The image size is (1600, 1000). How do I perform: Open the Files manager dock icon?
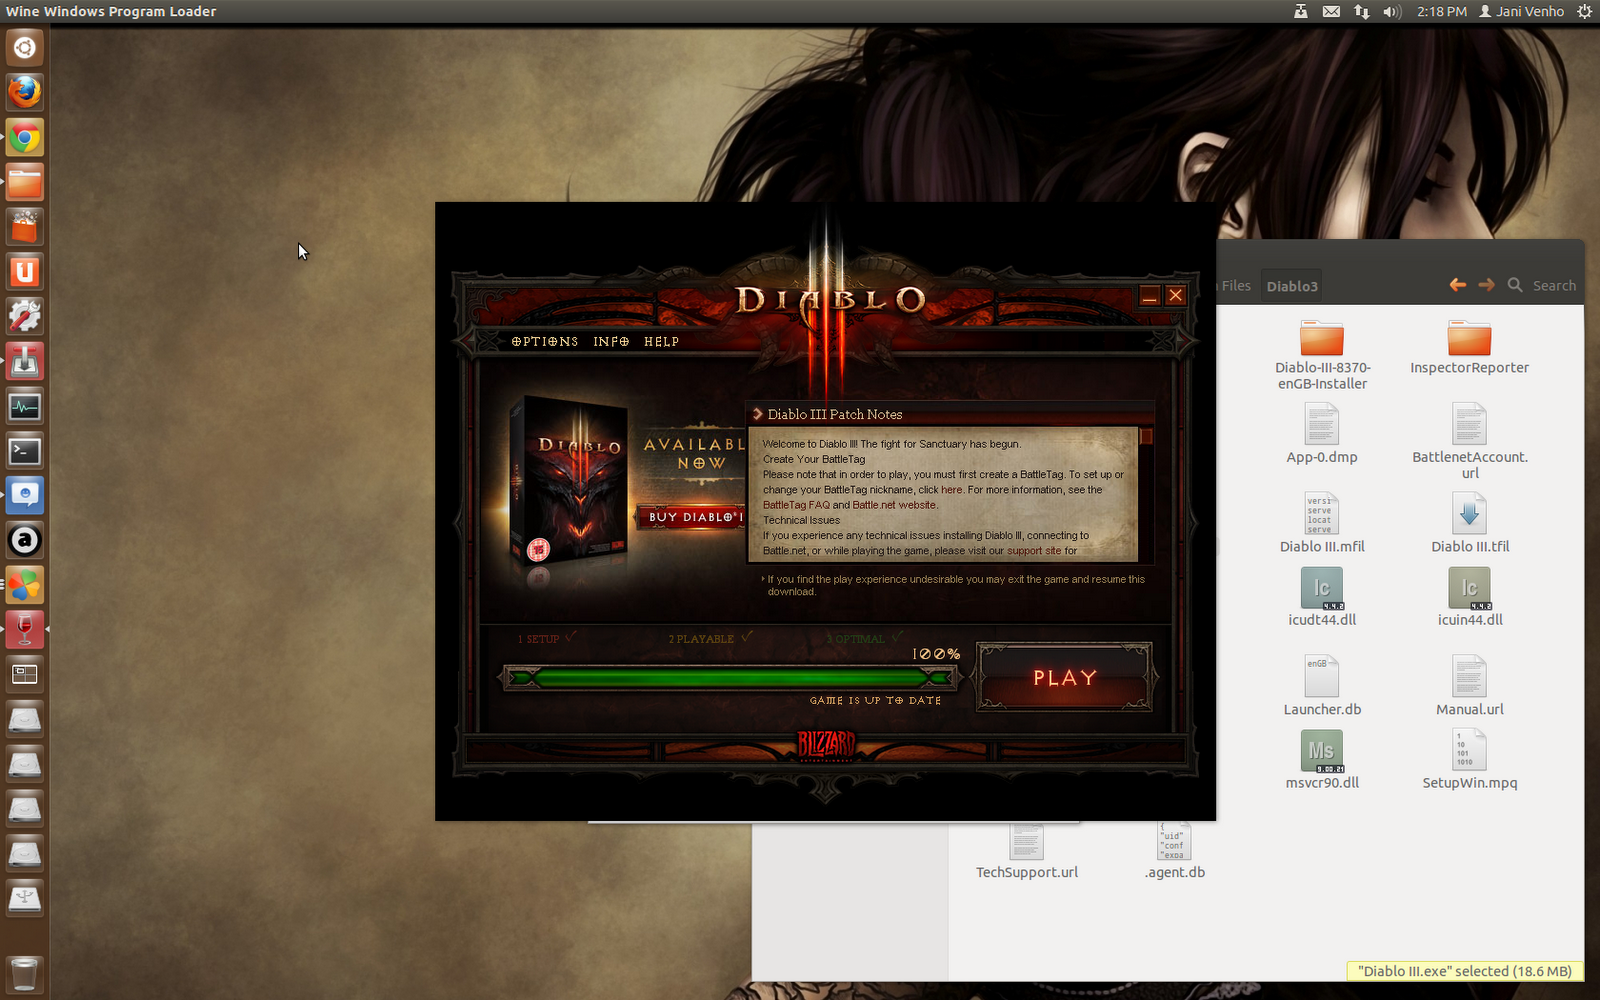(25, 182)
